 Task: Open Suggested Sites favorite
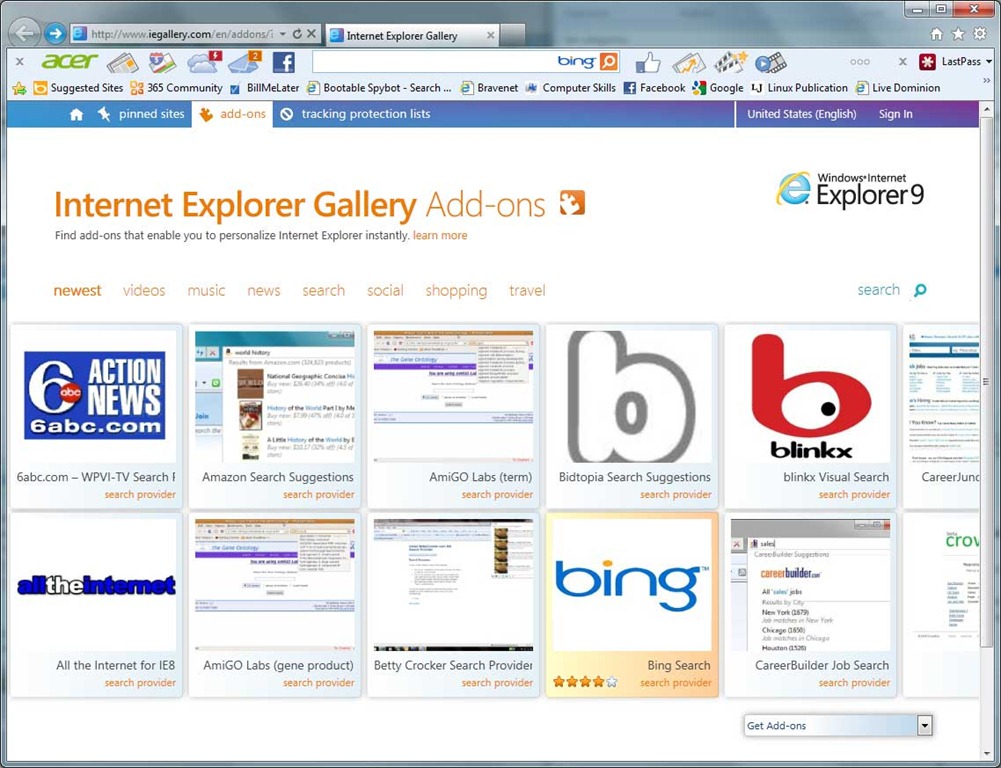[x=79, y=88]
